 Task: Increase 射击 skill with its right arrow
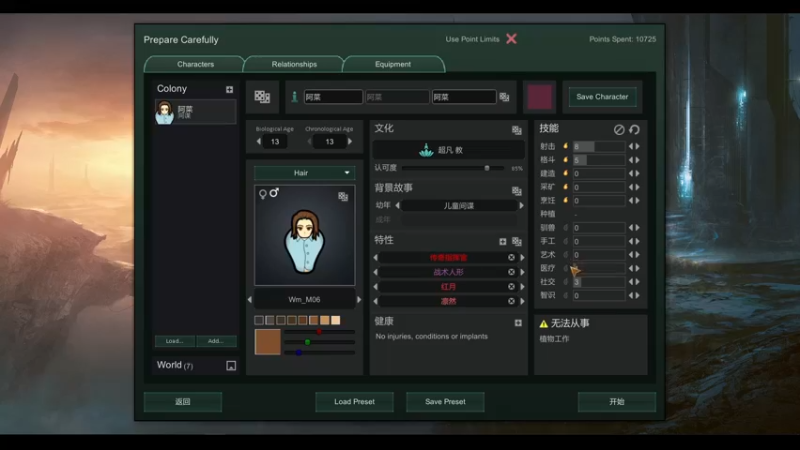click(x=637, y=146)
